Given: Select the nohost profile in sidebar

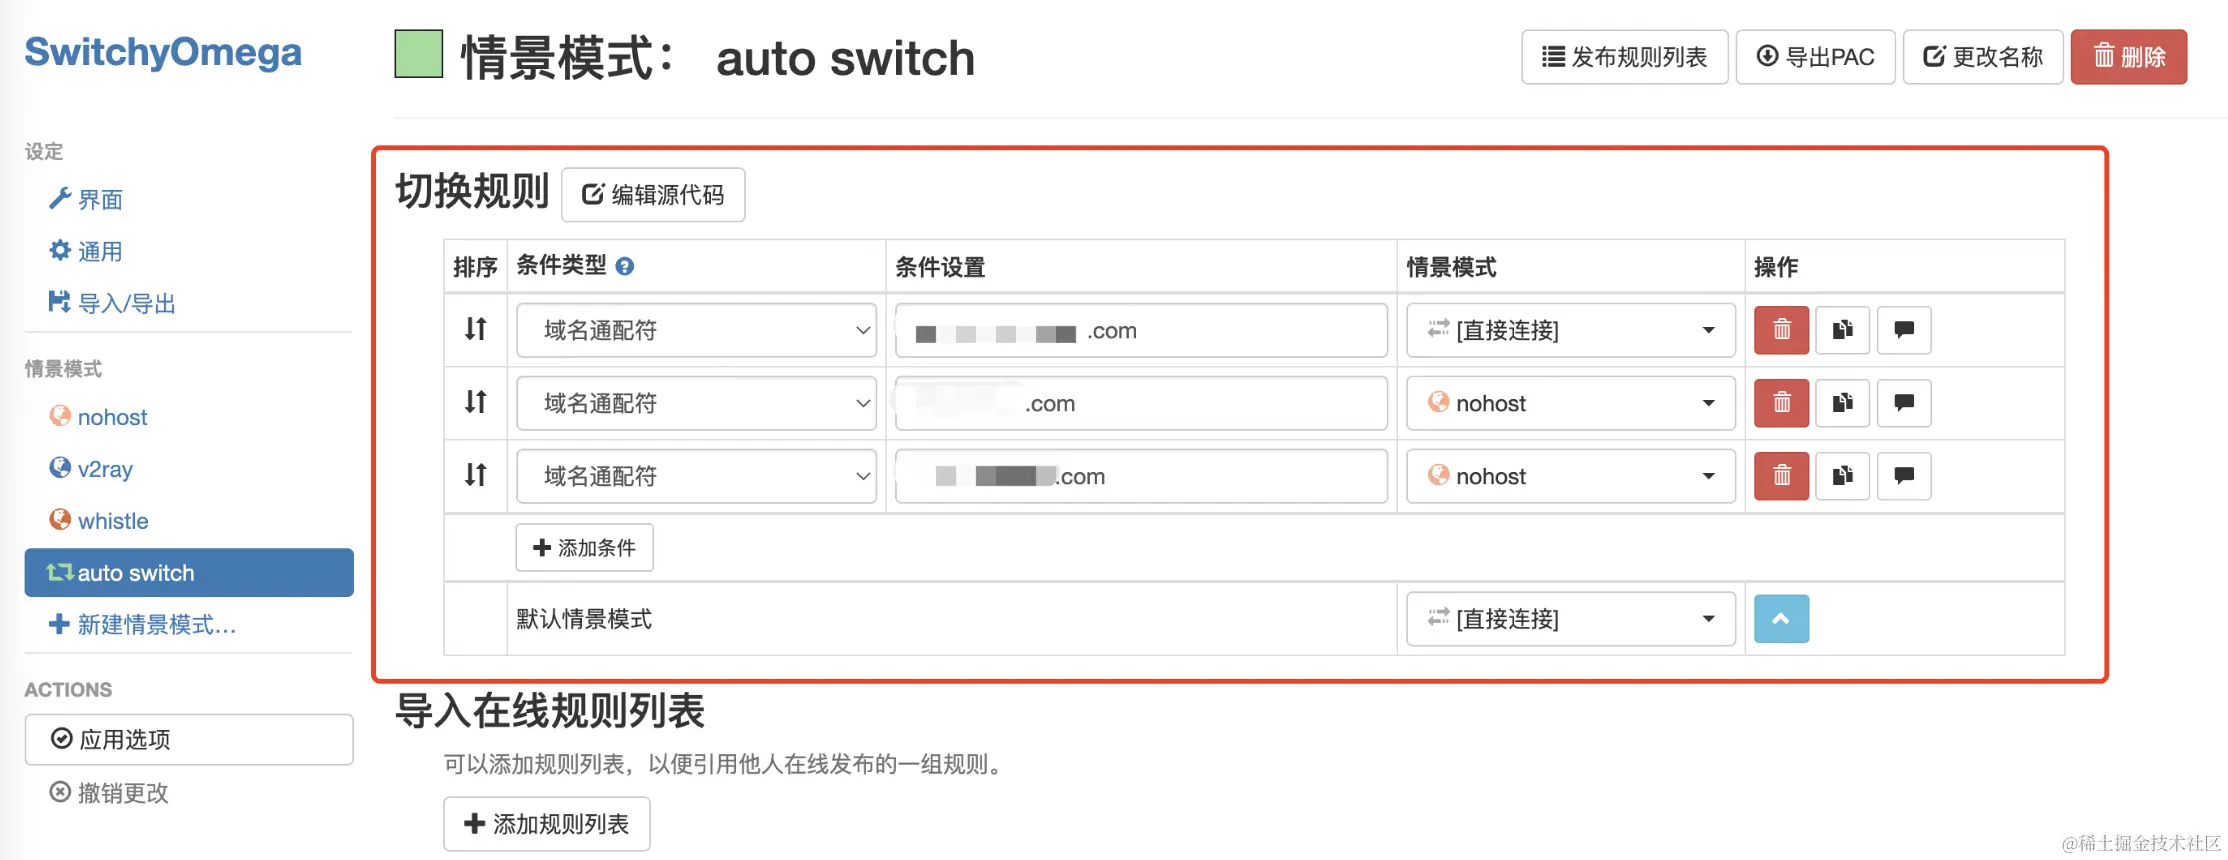Looking at the screenshot, I should coord(98,417).
